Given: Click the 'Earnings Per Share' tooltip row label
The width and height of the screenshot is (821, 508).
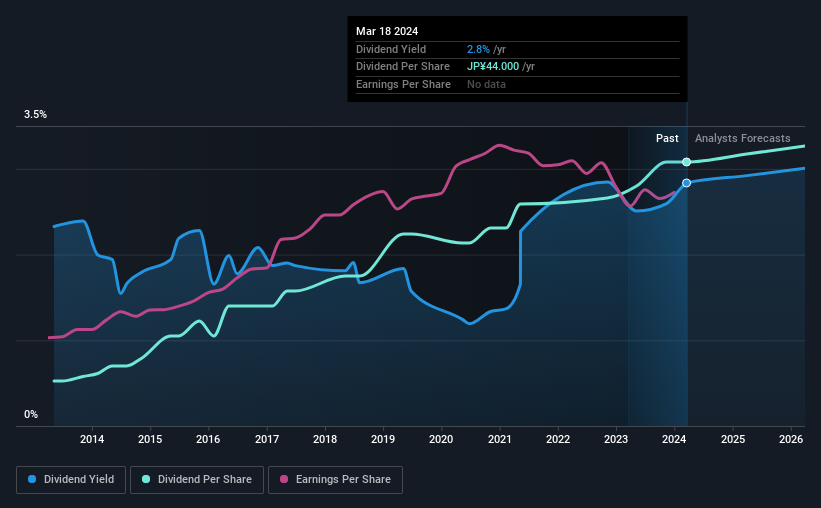Looking at the screenshot, I should point(403,84).
